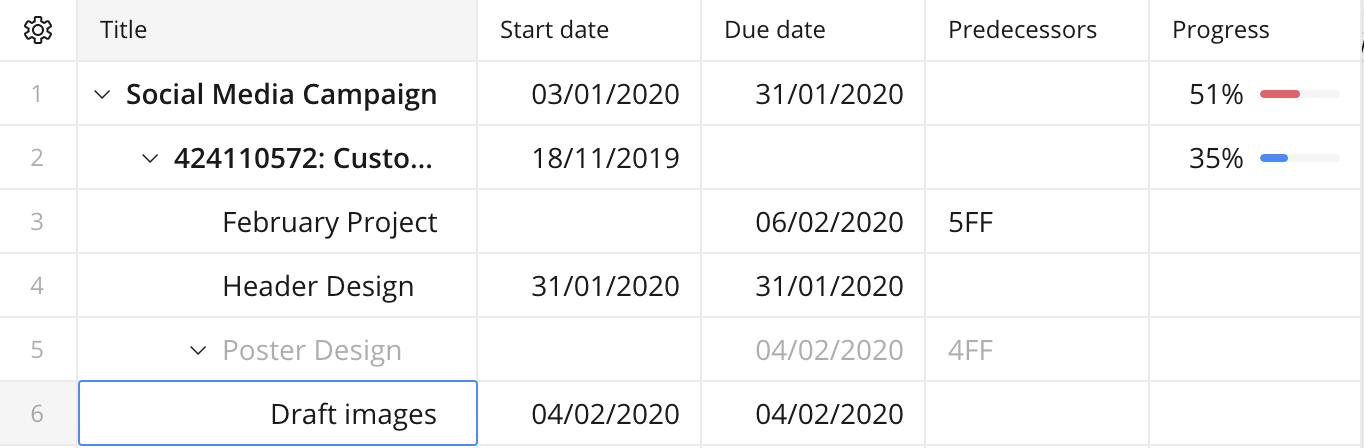Open the Header Design task
Screen dimensions: 1364x448
tap(318, 287)
